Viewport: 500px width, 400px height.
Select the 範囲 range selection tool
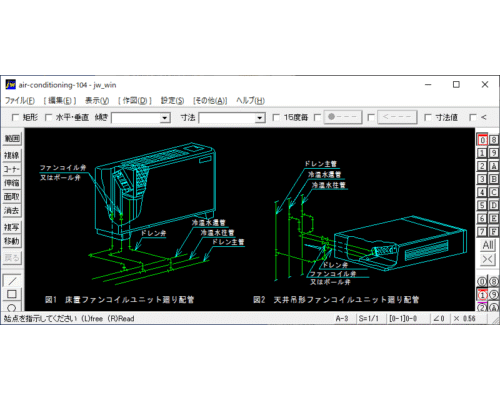pos(12,138)
